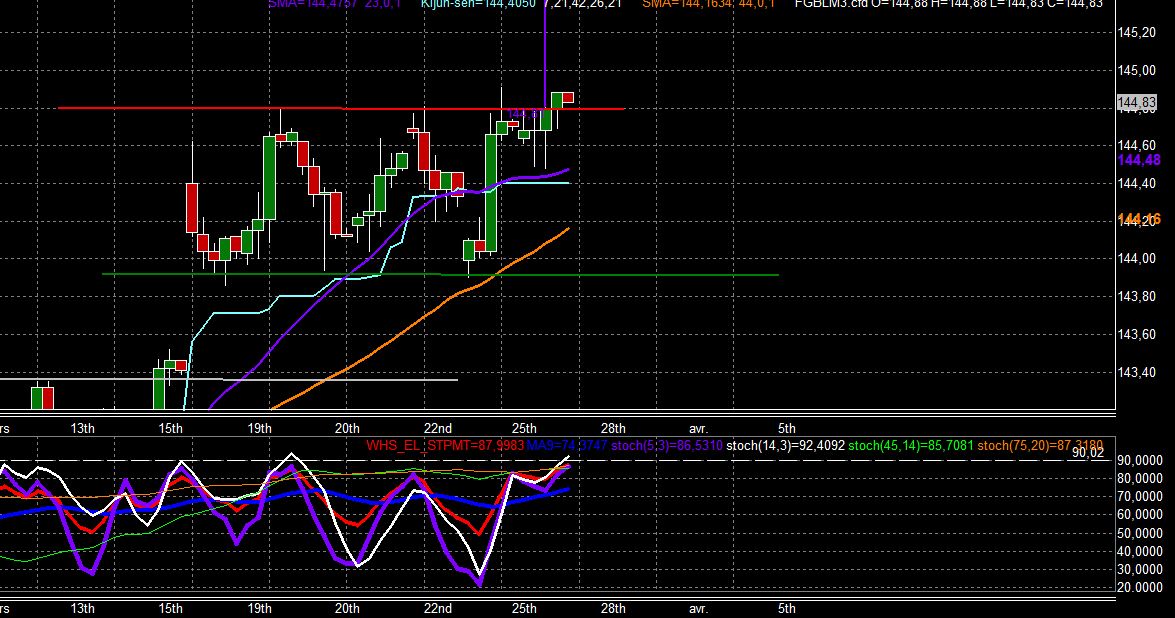Click 25th on the price chart date axis
This screenshot has width=1175, height=618.
[524, 428]
